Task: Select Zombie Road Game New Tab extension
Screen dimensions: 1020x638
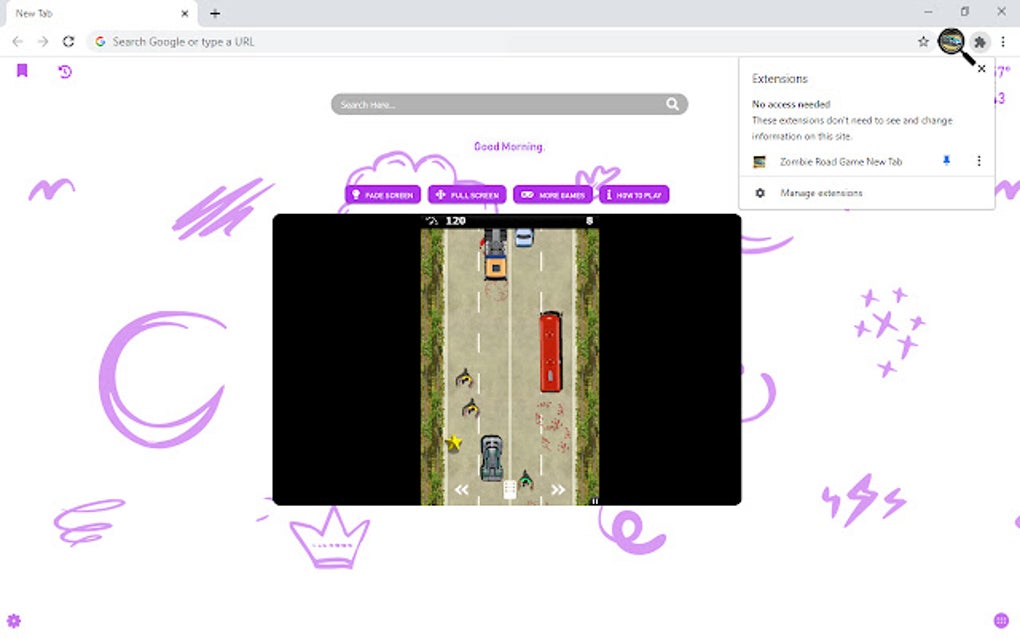Action: [840, 161]
